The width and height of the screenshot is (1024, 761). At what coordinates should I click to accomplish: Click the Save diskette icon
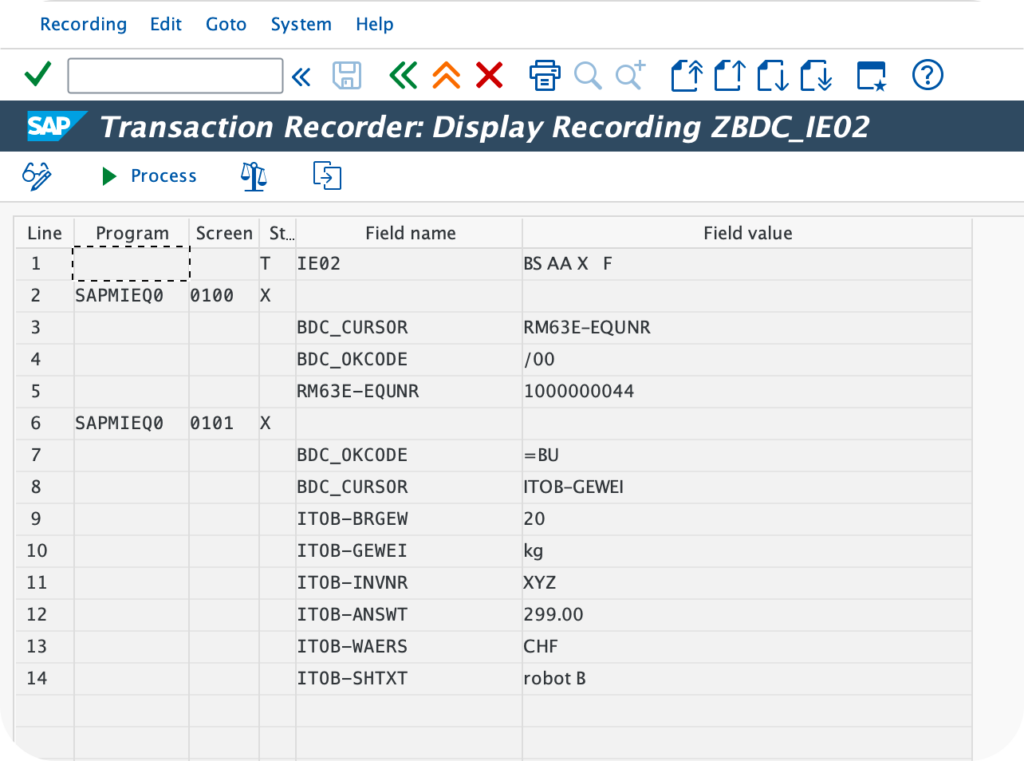pos(347,75)
